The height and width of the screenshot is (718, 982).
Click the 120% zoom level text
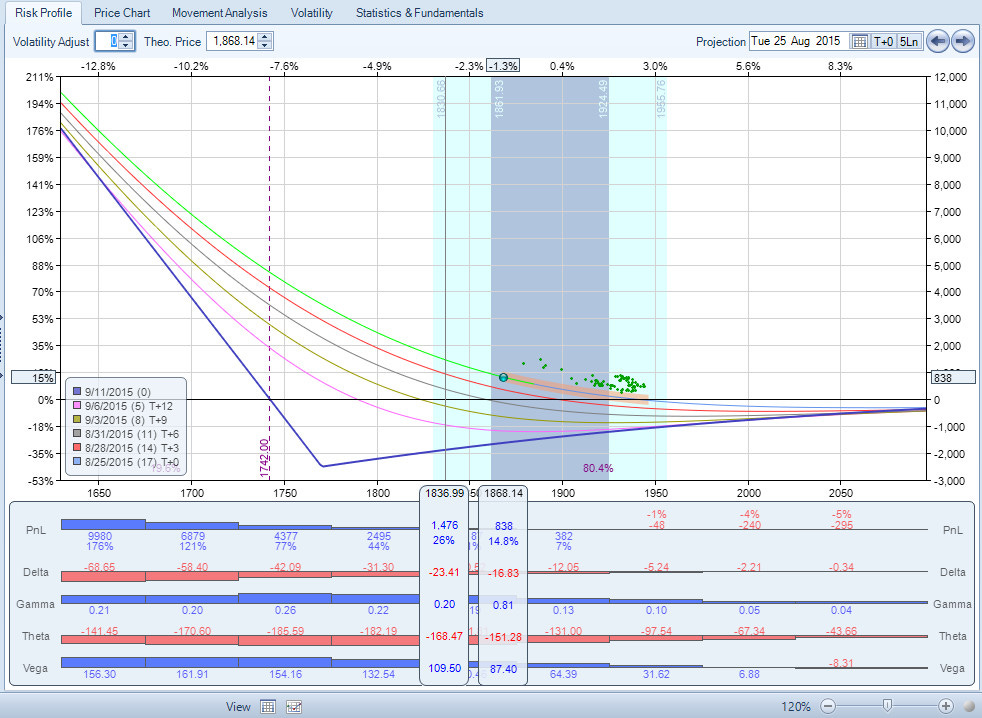pos(796,707)
